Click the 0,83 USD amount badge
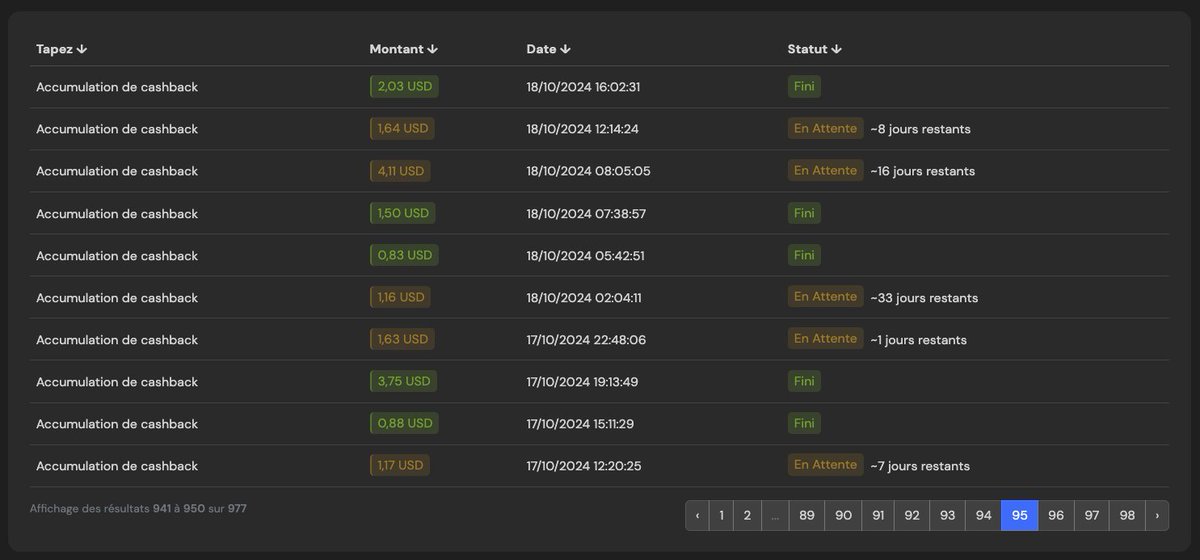Screen dimensions: 1200x560 (x=404, y=255)
